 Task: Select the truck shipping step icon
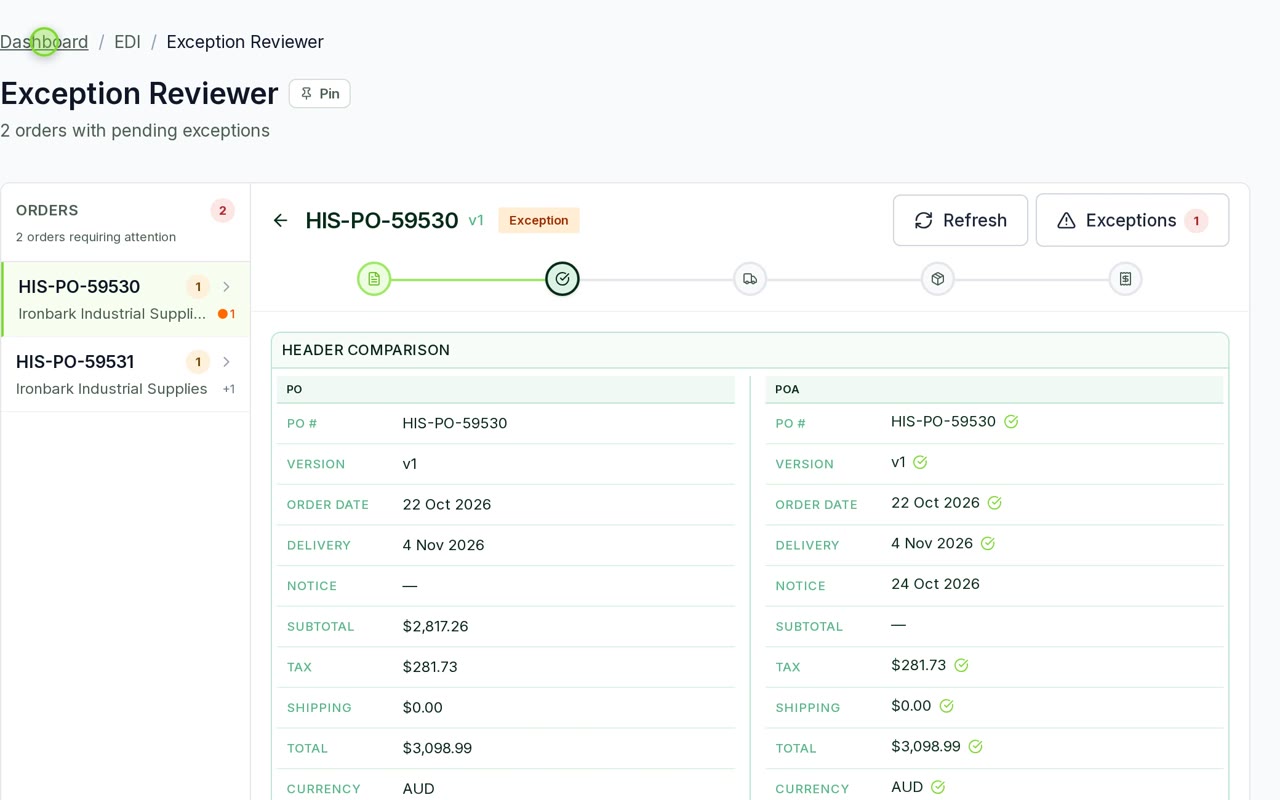coord(750,279)
